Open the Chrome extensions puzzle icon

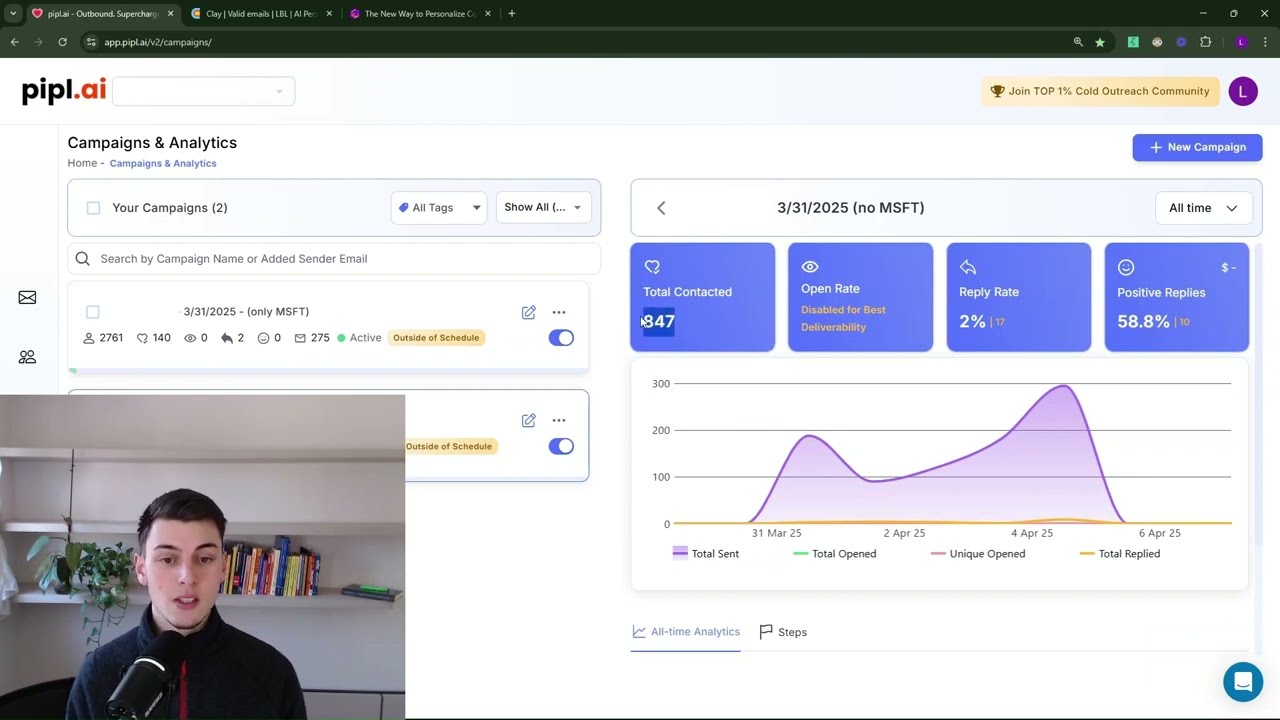tap(1205, 42)
